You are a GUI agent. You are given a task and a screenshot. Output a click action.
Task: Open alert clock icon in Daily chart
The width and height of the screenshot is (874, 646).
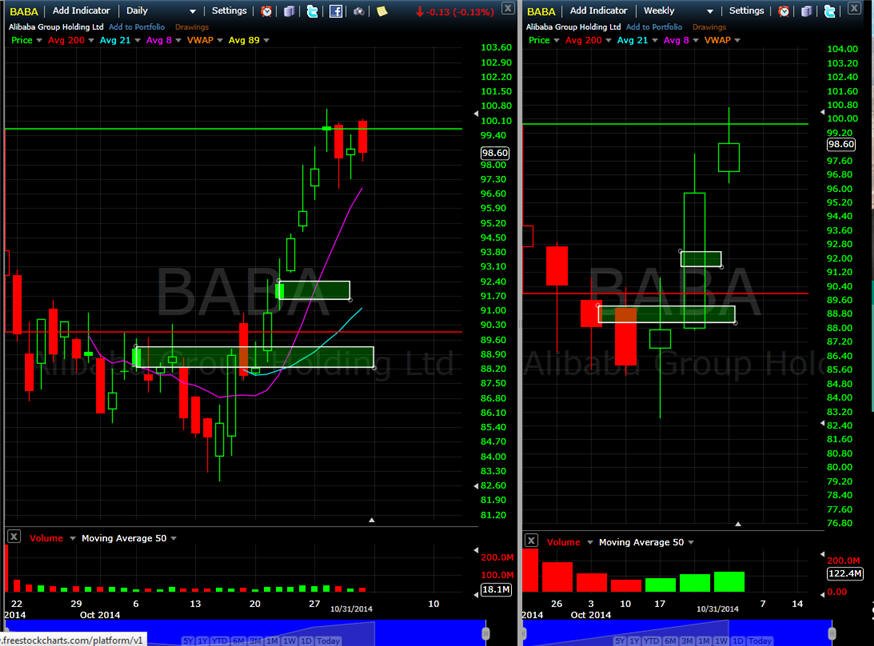click(266, 11)
